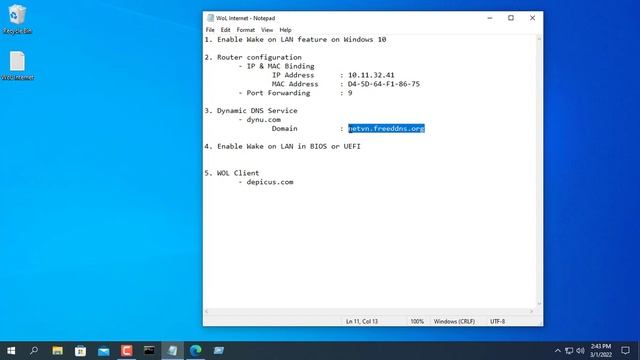Click the 'Dynamic DNS Service' line
640x360 pixels.
tap(251, 111)
